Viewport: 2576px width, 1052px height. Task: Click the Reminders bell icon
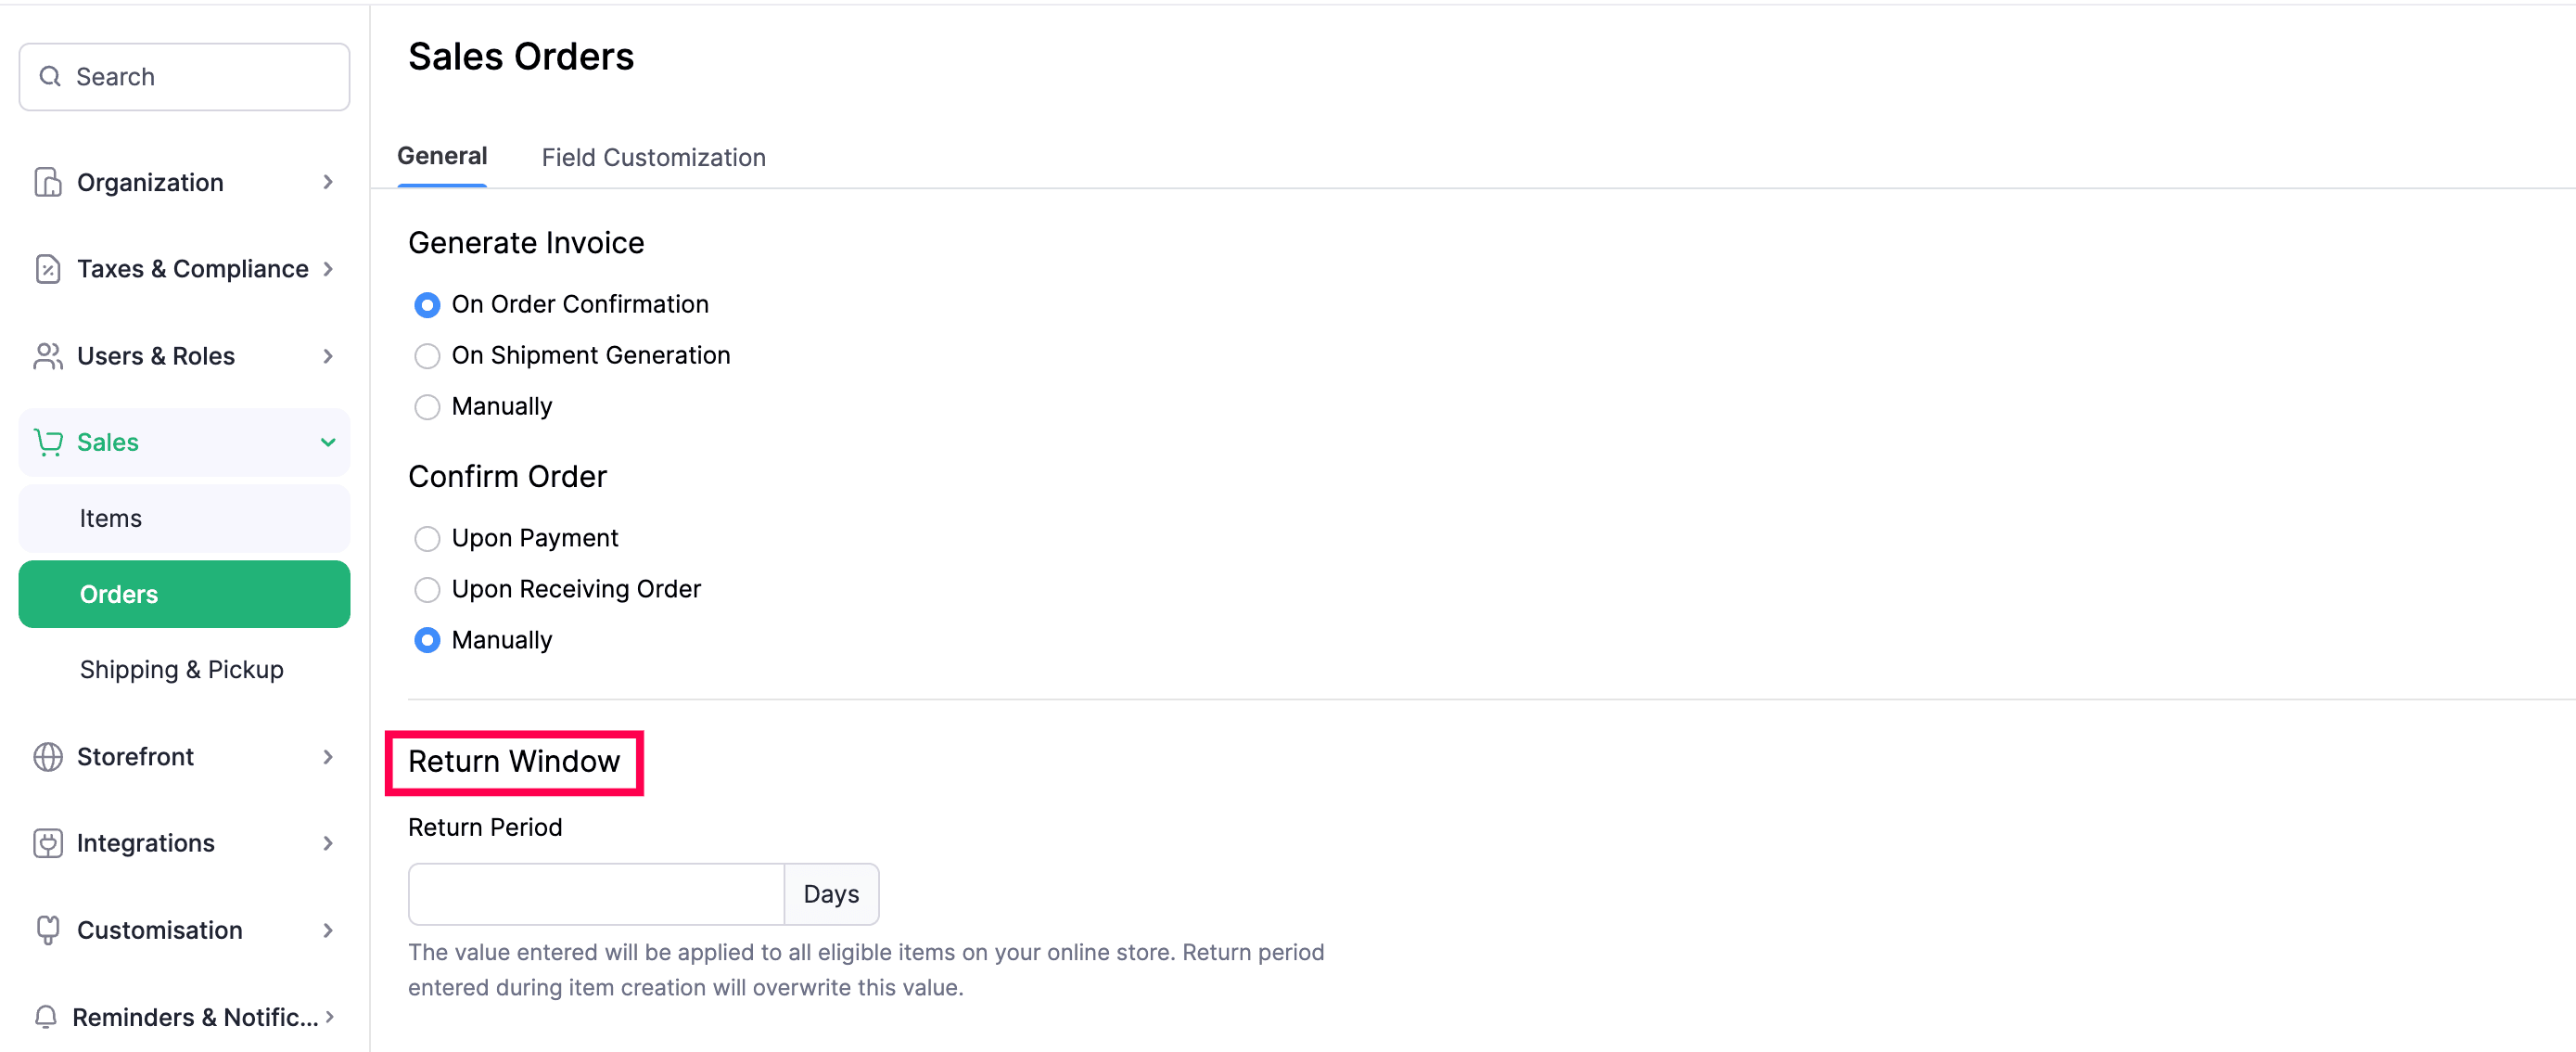pos(46,1017)
